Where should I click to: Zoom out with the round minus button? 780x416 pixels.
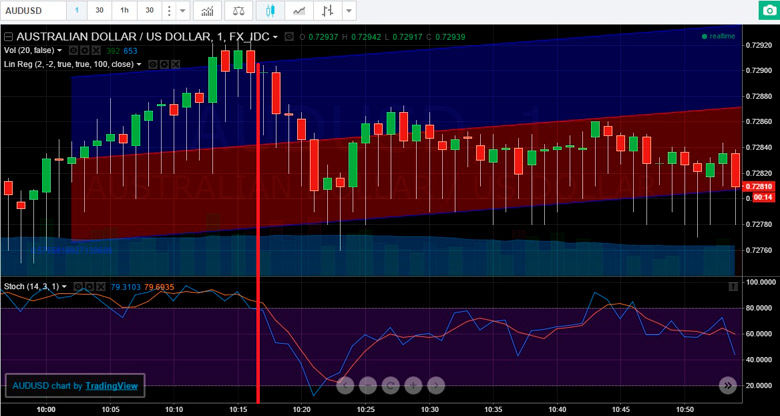(368, 385)
